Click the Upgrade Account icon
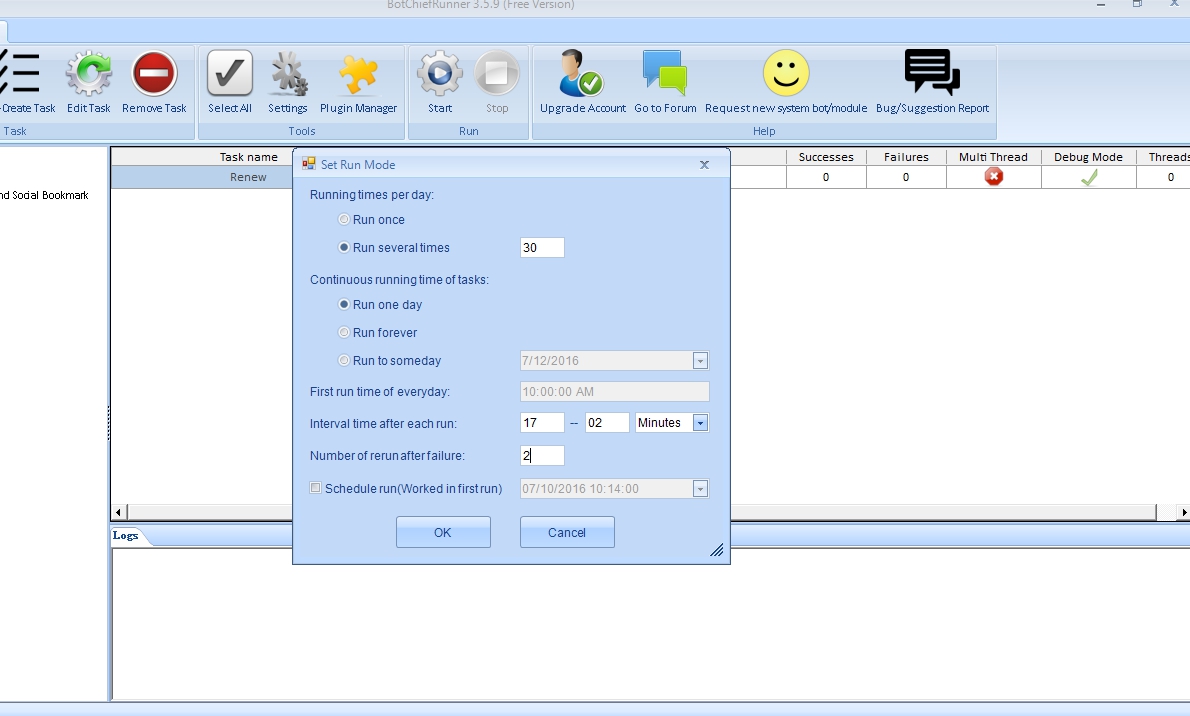The image size is (1190, 716). 582,75
